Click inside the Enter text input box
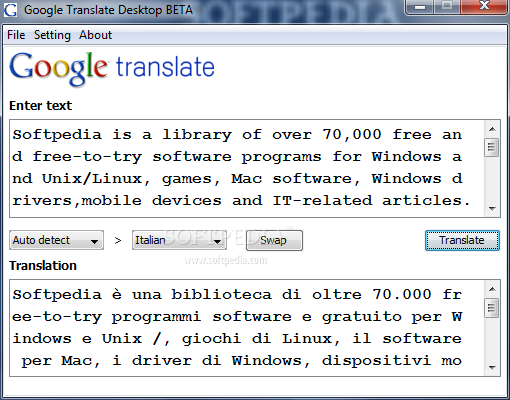This screenshot has height=400, width=510. (247, 169)
